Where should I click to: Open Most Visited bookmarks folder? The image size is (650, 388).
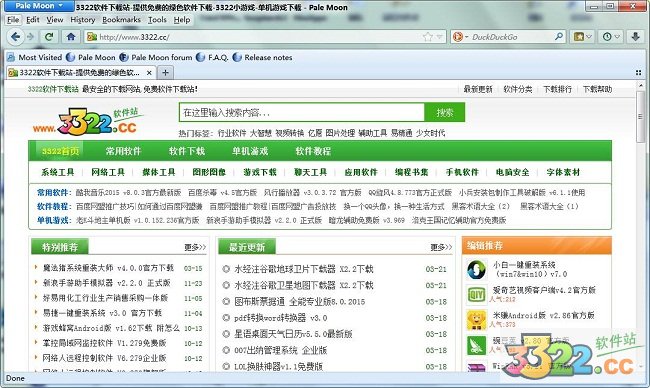(x=35, y=57)
